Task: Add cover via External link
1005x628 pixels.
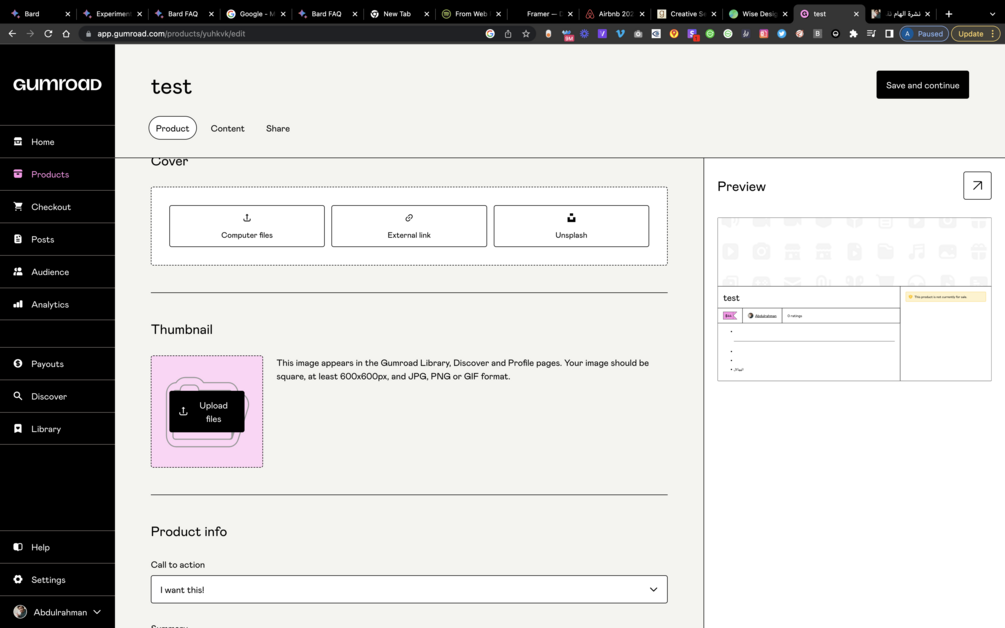Action: pos(409,226)
